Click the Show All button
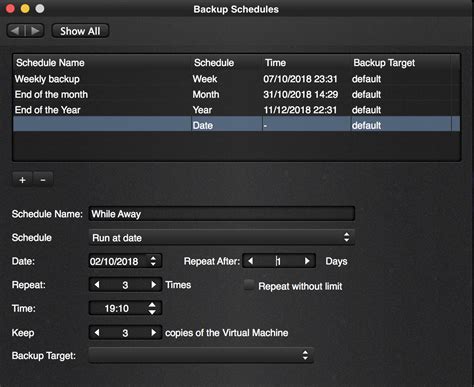 [x=80, y=31]
